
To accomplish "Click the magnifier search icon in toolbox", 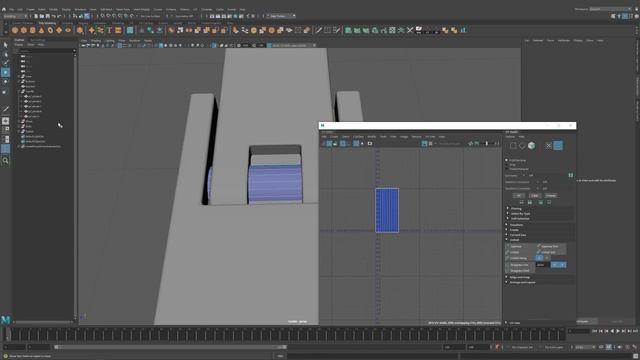I will point(5,161).
